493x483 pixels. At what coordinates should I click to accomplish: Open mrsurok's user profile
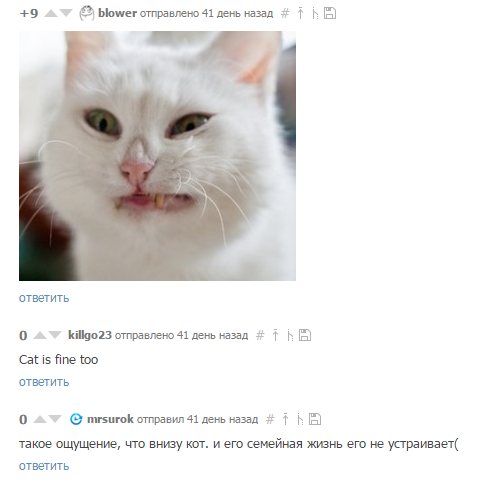point(110,419)
